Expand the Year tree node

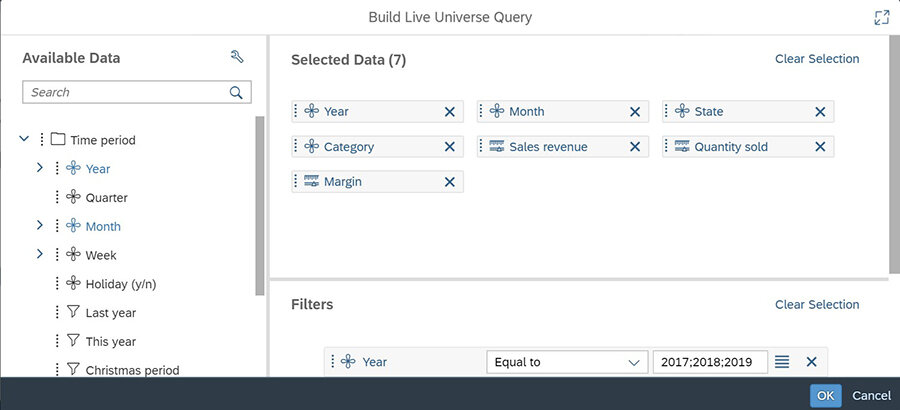click(x=40, y=168)
